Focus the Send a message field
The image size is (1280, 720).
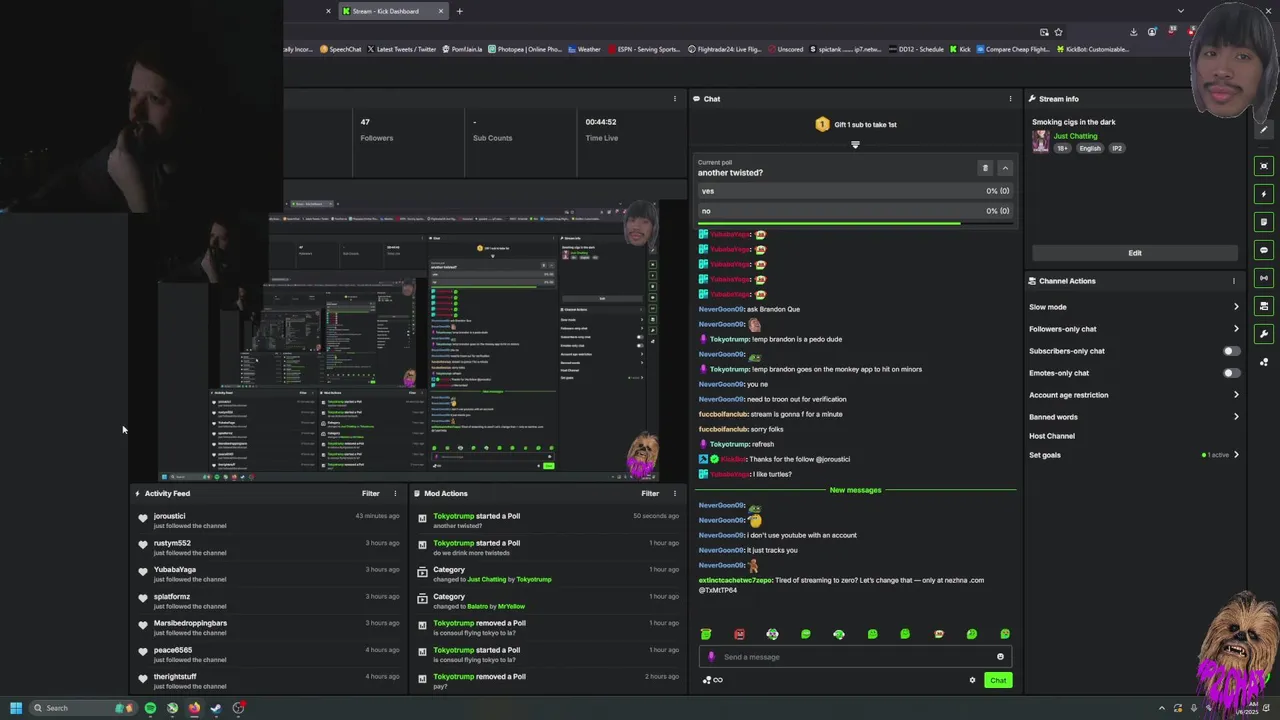pos(855,657)
